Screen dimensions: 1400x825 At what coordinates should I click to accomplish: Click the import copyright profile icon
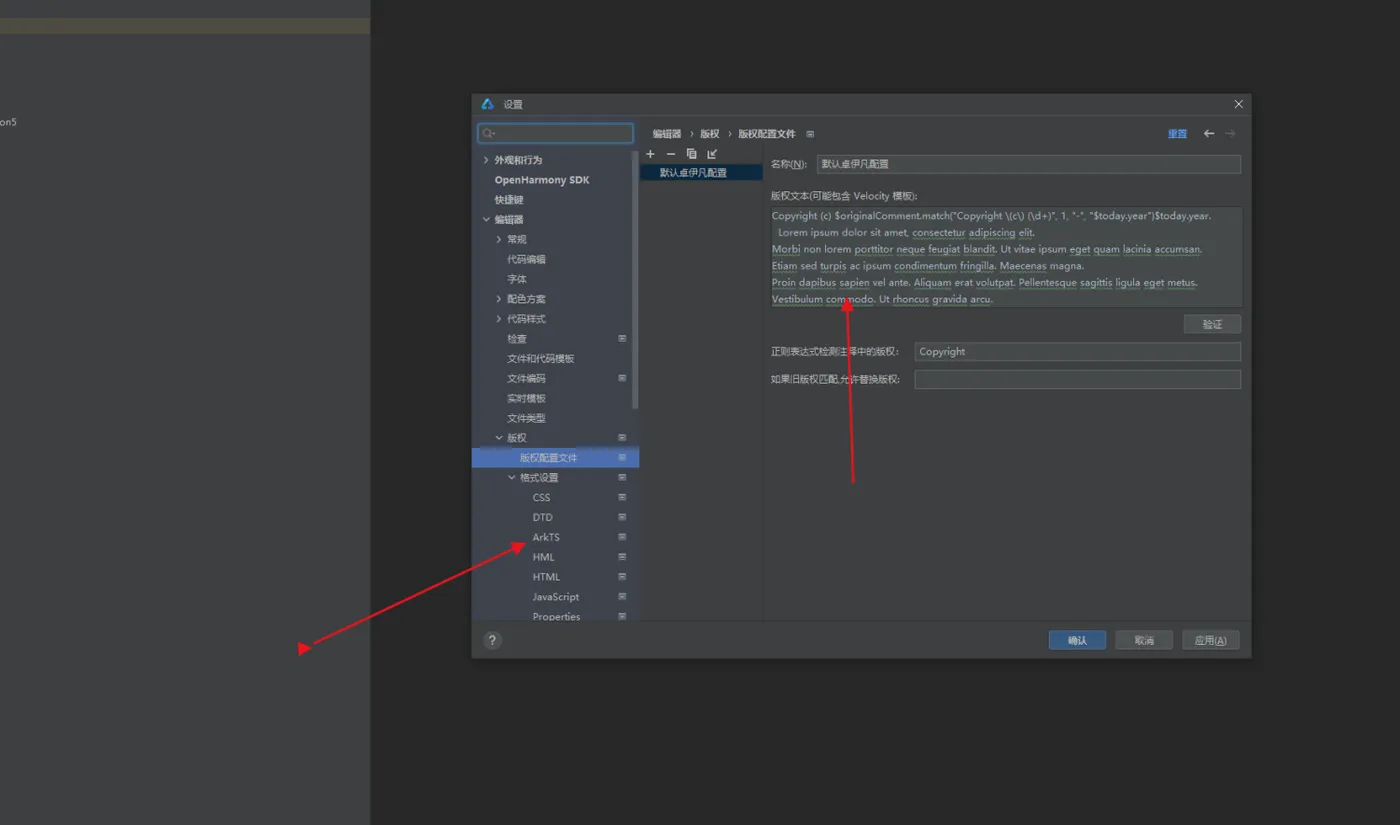tap(712, 154)
